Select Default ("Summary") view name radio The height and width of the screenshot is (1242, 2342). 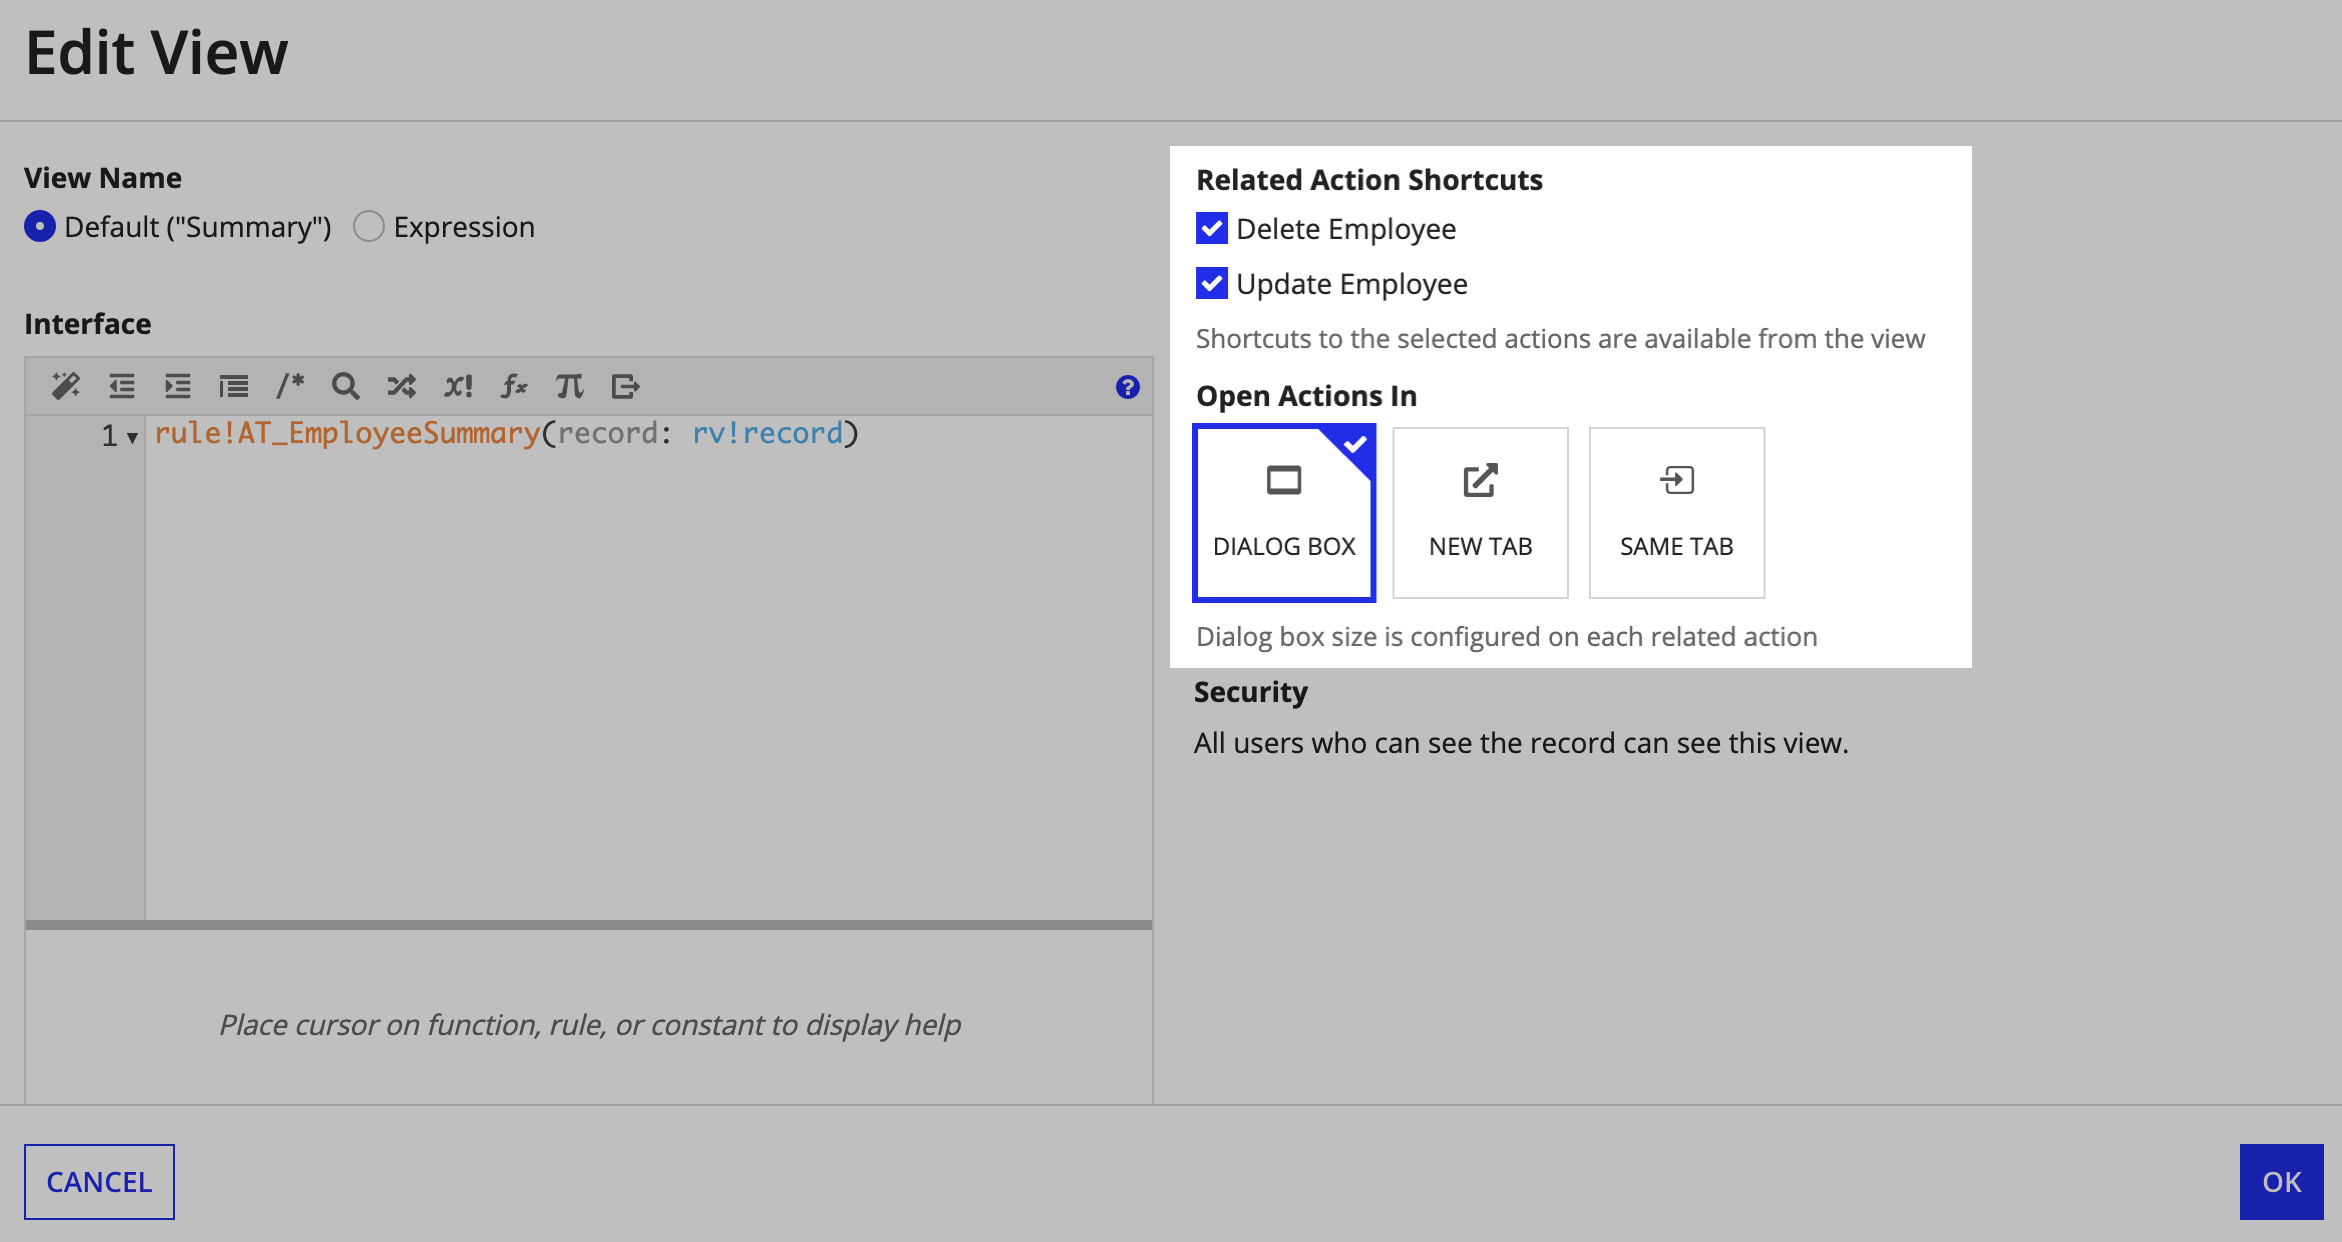[40, 227]
